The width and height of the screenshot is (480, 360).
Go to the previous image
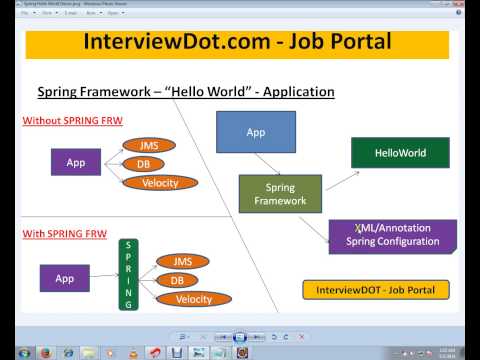point(223,337)
